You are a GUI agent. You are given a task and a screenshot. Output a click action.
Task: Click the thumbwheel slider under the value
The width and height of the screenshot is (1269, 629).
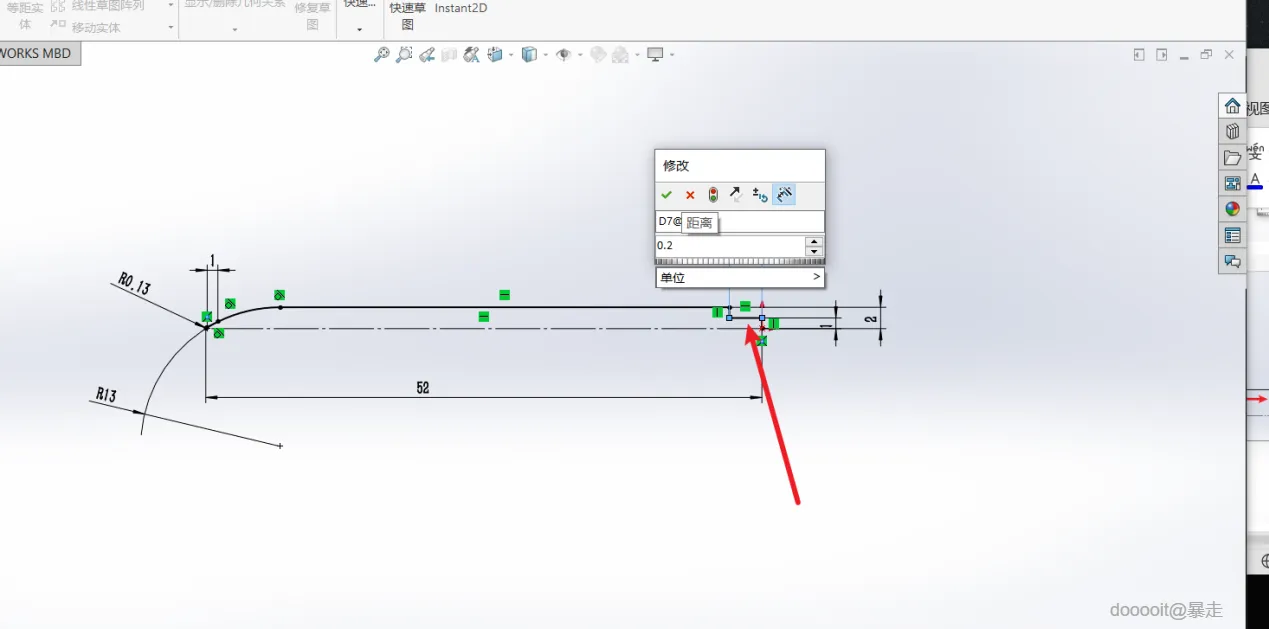[740, 262]
